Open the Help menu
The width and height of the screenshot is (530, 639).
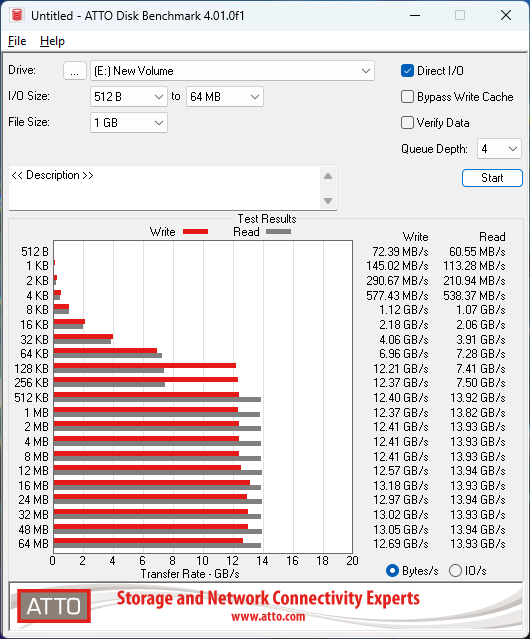click(x=52, y=41)
